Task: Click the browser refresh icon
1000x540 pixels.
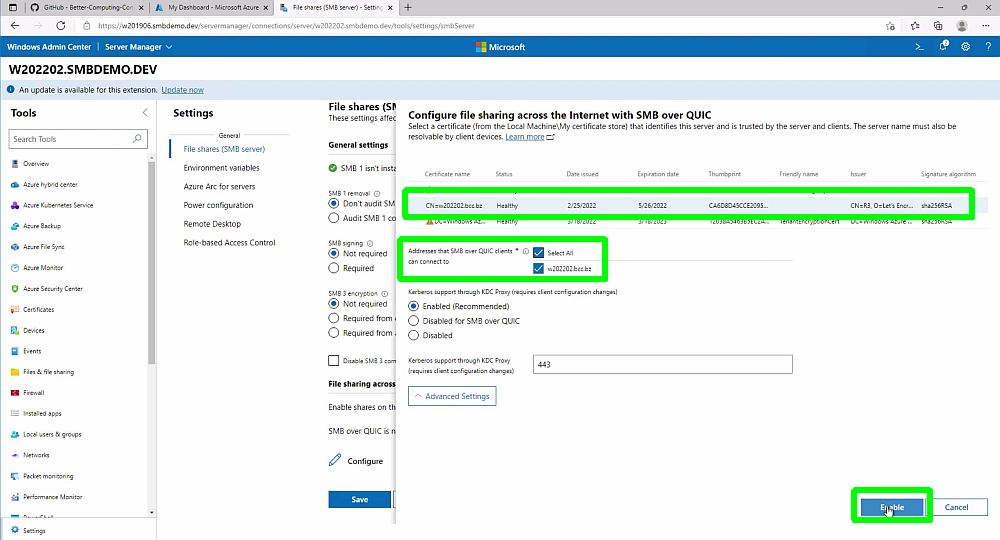Action: pos(61,26)
